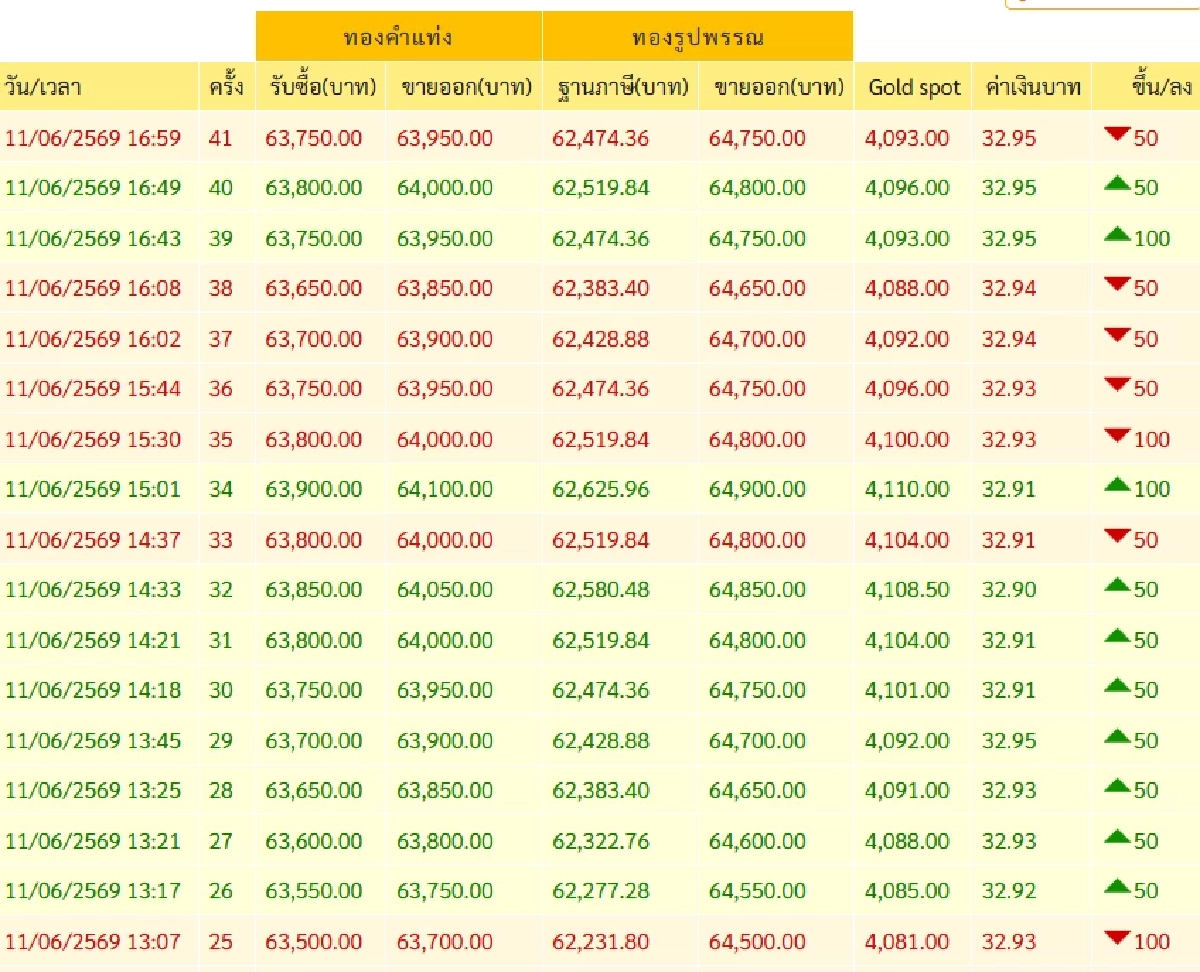1200x972 pixels.
Task: Click the green up arrow in row 26
Action: click(x=1117, y=887)
